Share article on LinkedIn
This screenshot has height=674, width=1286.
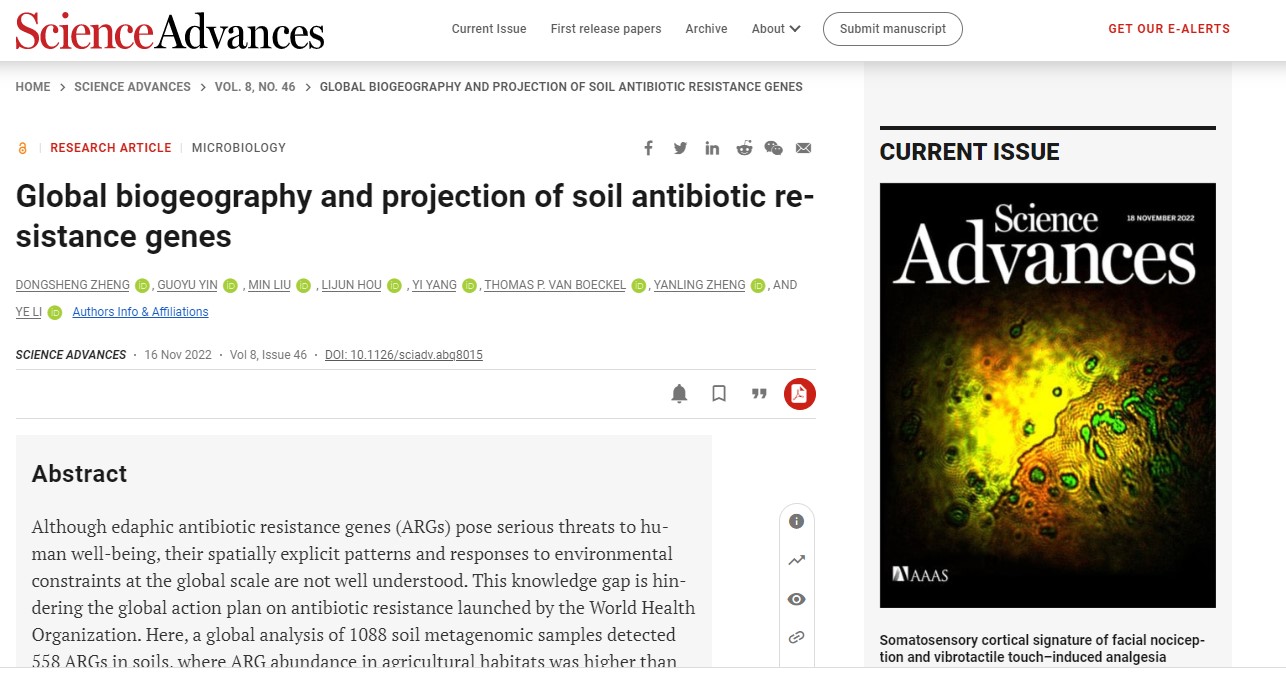tap(712, 148)
